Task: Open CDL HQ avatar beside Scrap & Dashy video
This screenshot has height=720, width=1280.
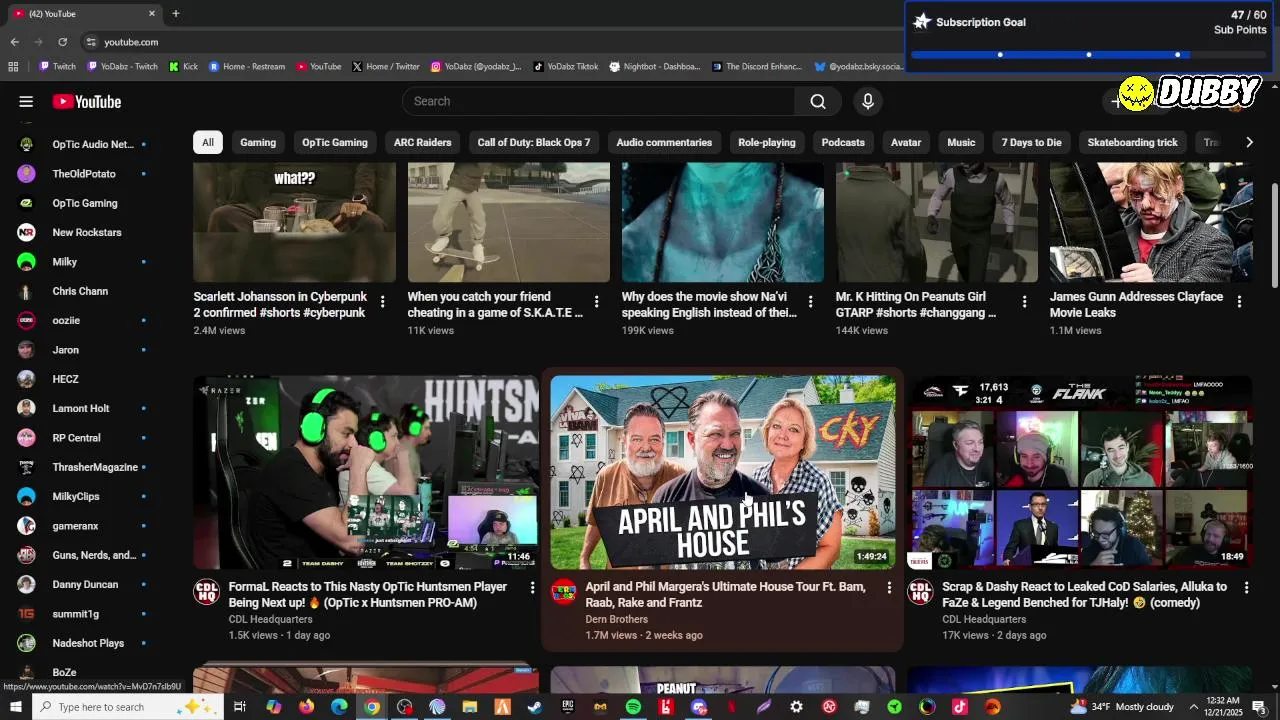Action: click(920, 592)
